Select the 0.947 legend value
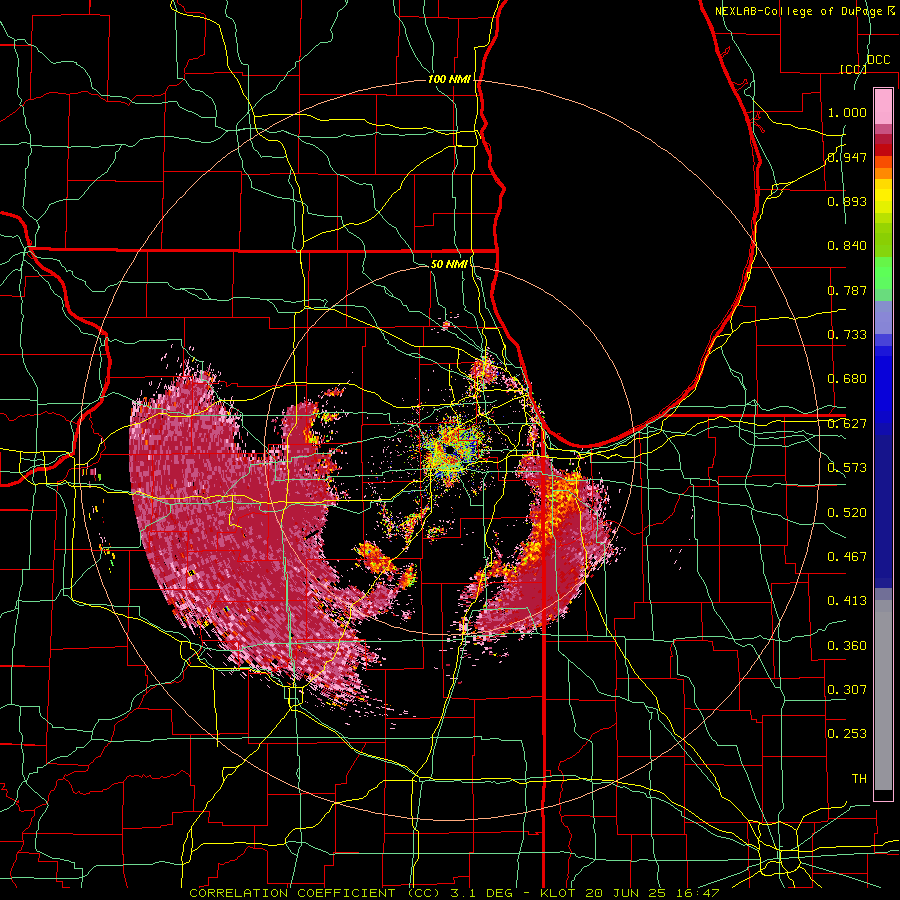 [x=847, y=157]
